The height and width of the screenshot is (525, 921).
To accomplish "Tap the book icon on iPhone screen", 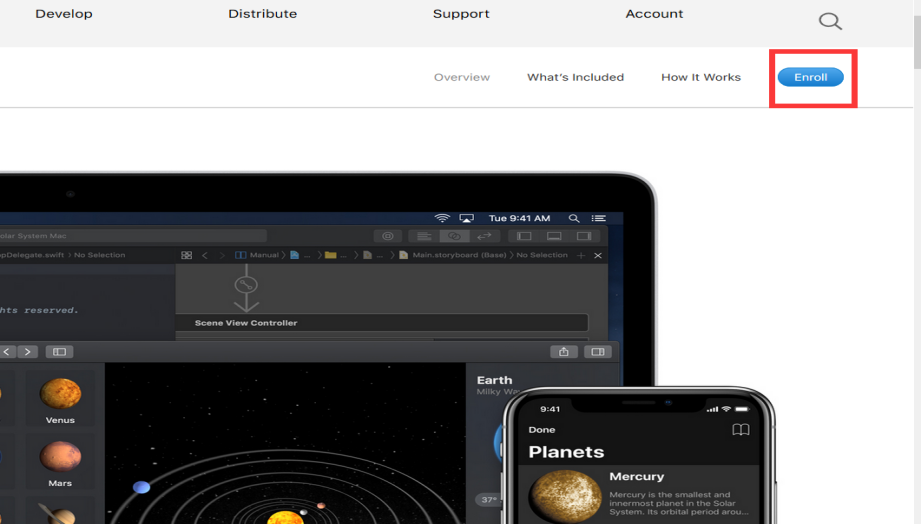I will [741, 430].
